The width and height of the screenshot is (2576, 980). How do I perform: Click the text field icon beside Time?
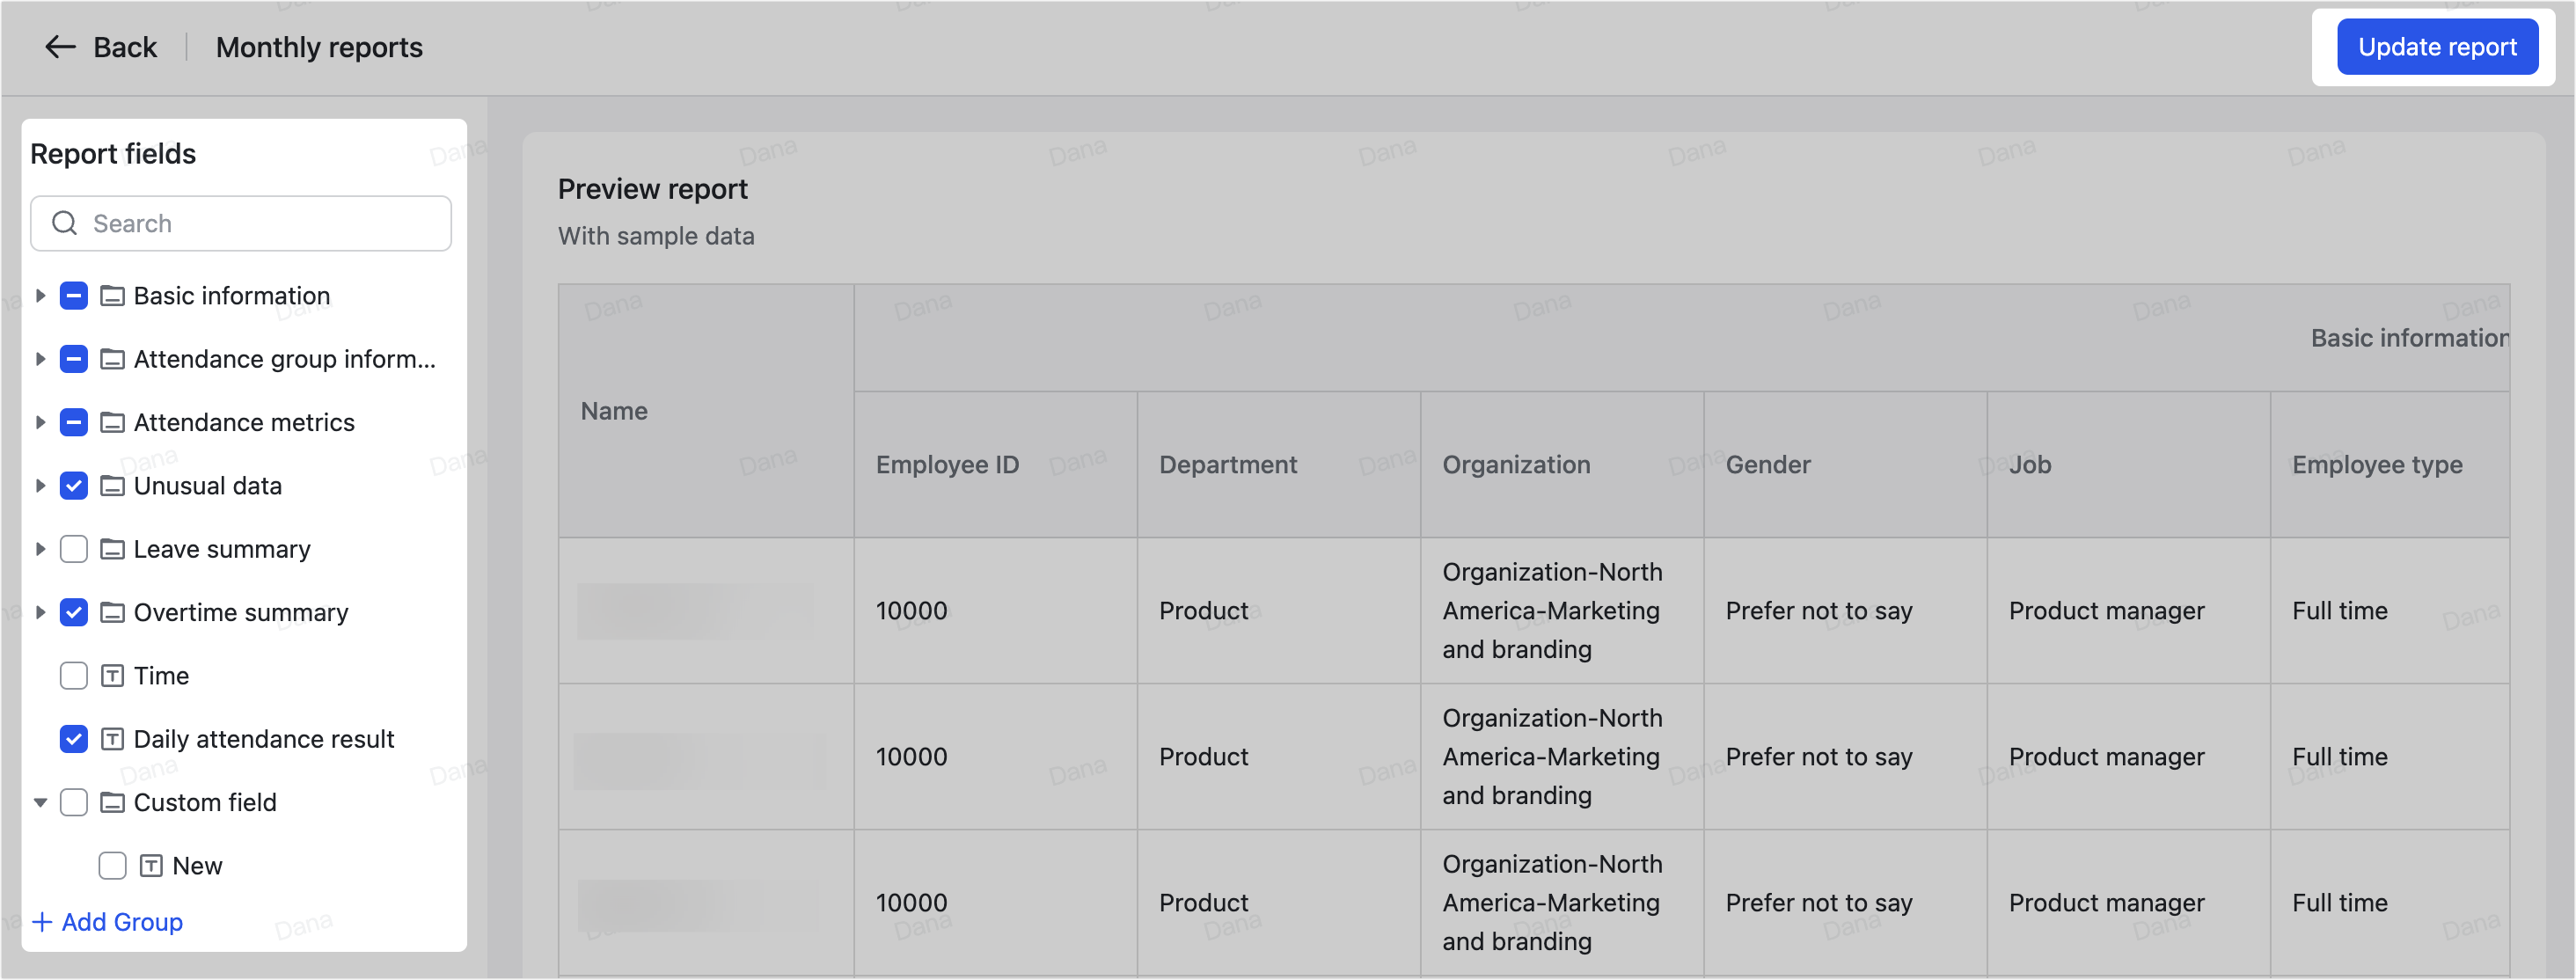pyautogui.click(x=111, y=675)
